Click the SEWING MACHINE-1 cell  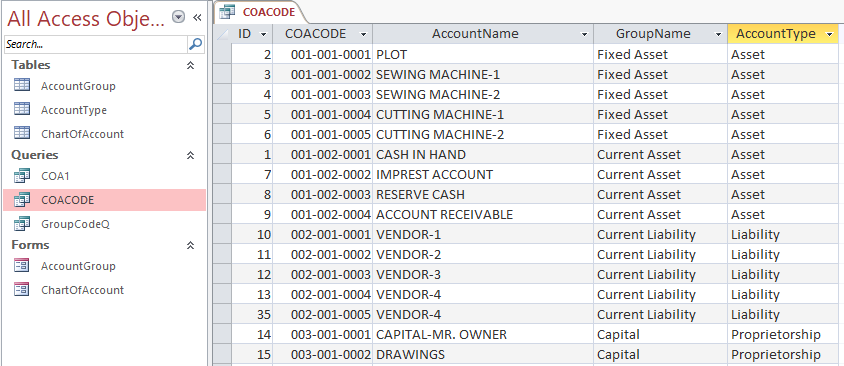(483, 74)
